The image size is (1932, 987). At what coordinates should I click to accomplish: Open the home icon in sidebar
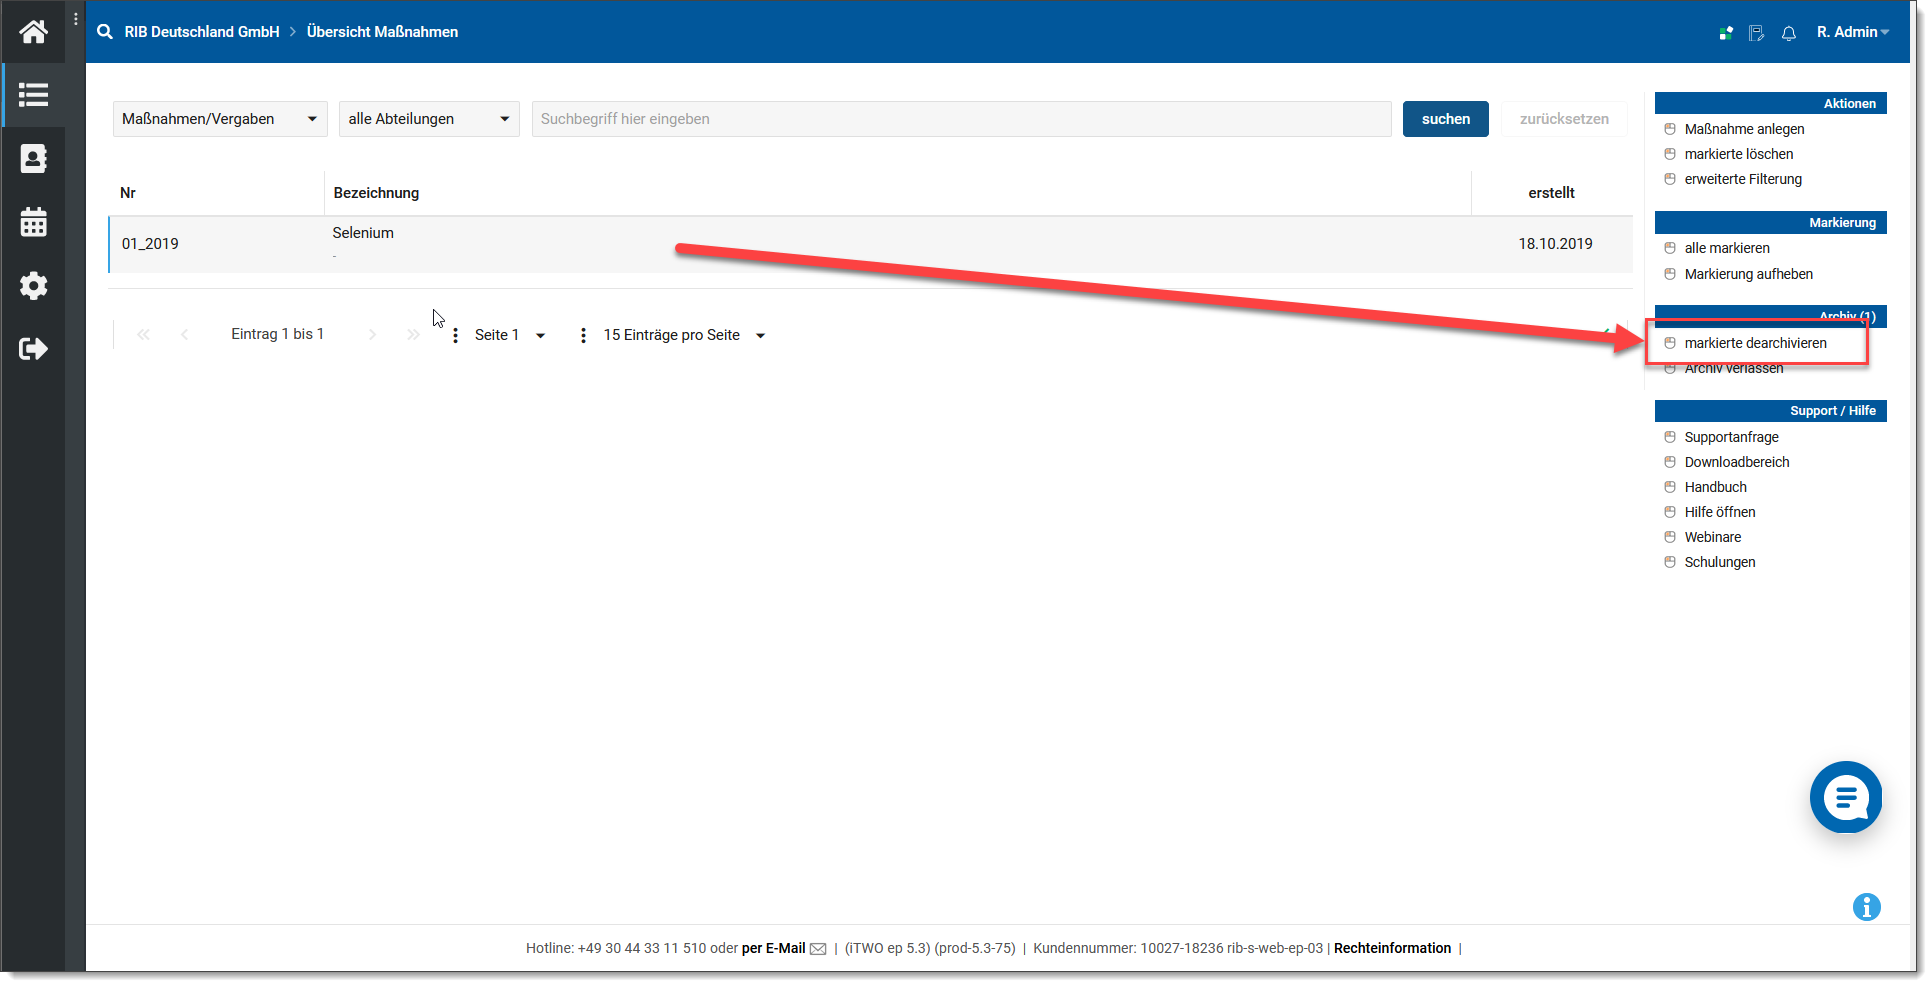pyautogui.click(x=33, y=32)
